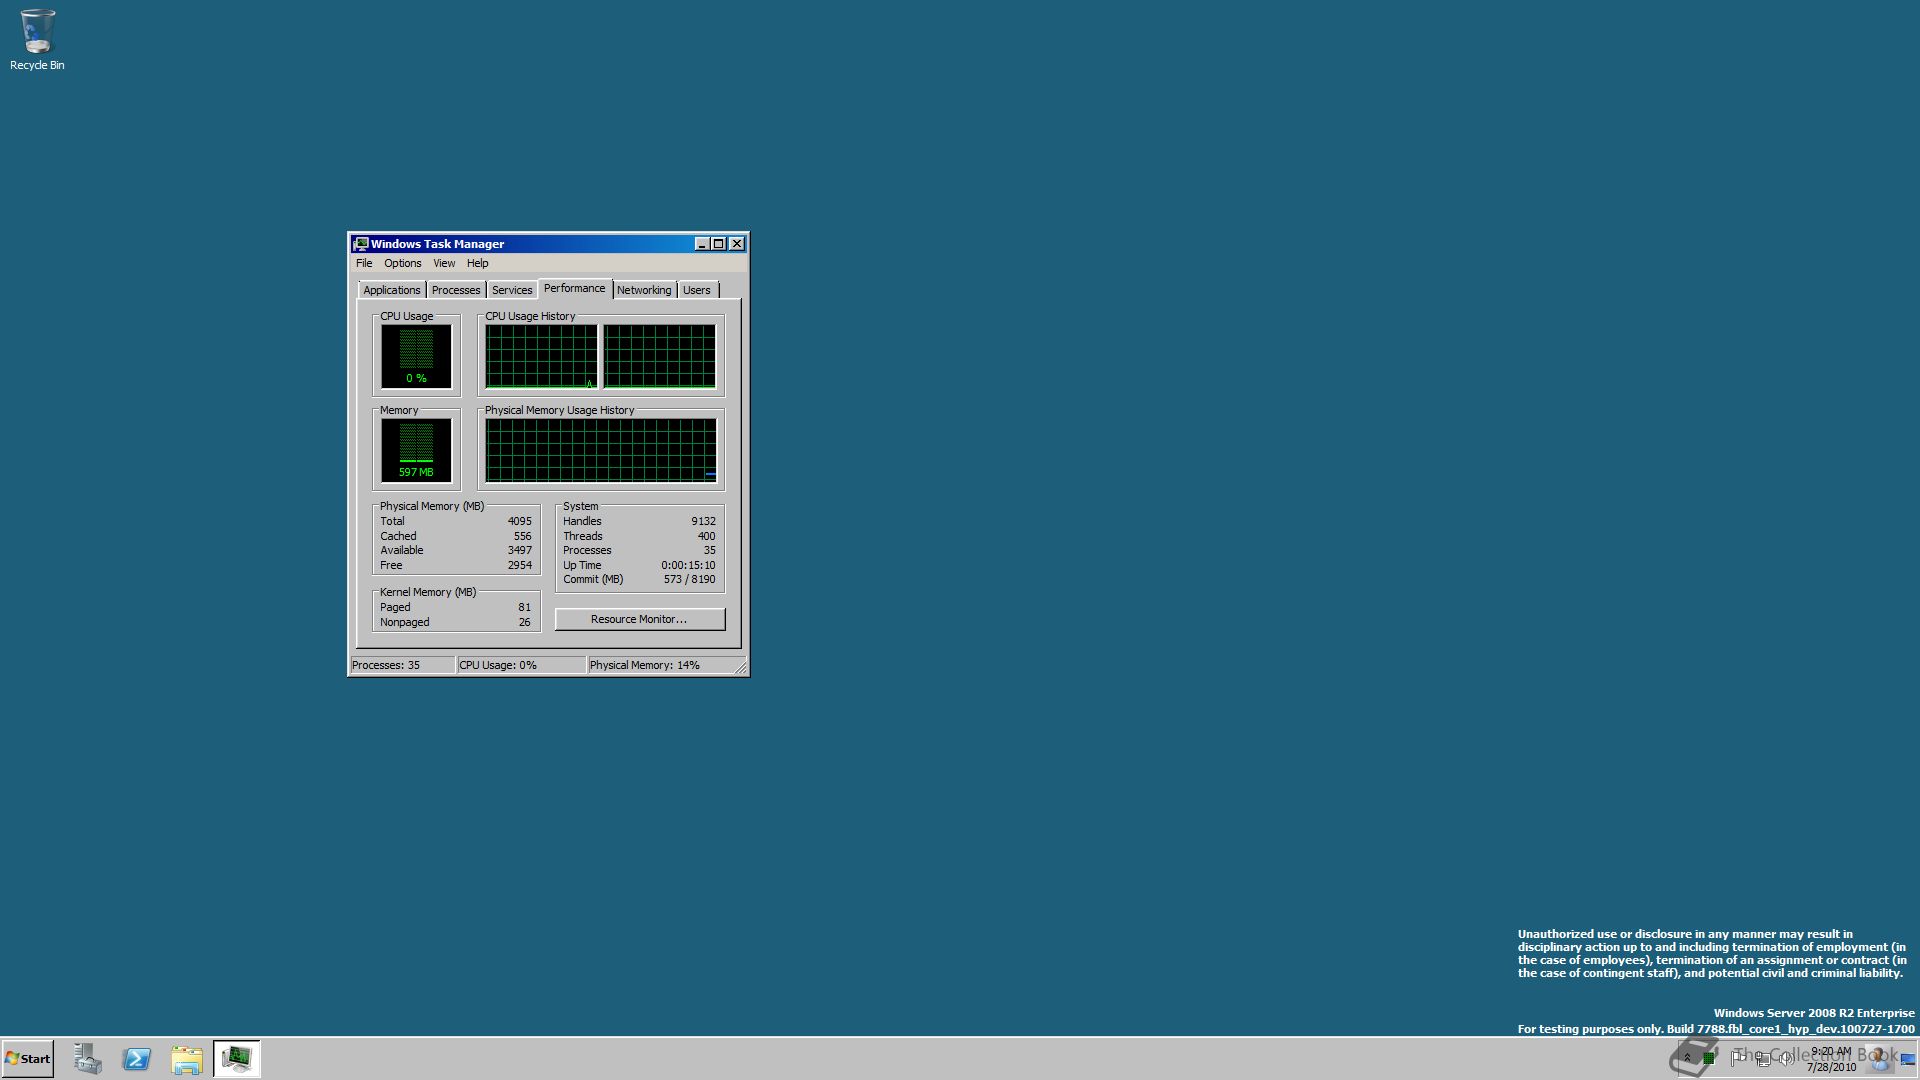Open the Options menu
This screenshot has height=1080, width=1920.
pyautogui.click(x=403, y=263)
